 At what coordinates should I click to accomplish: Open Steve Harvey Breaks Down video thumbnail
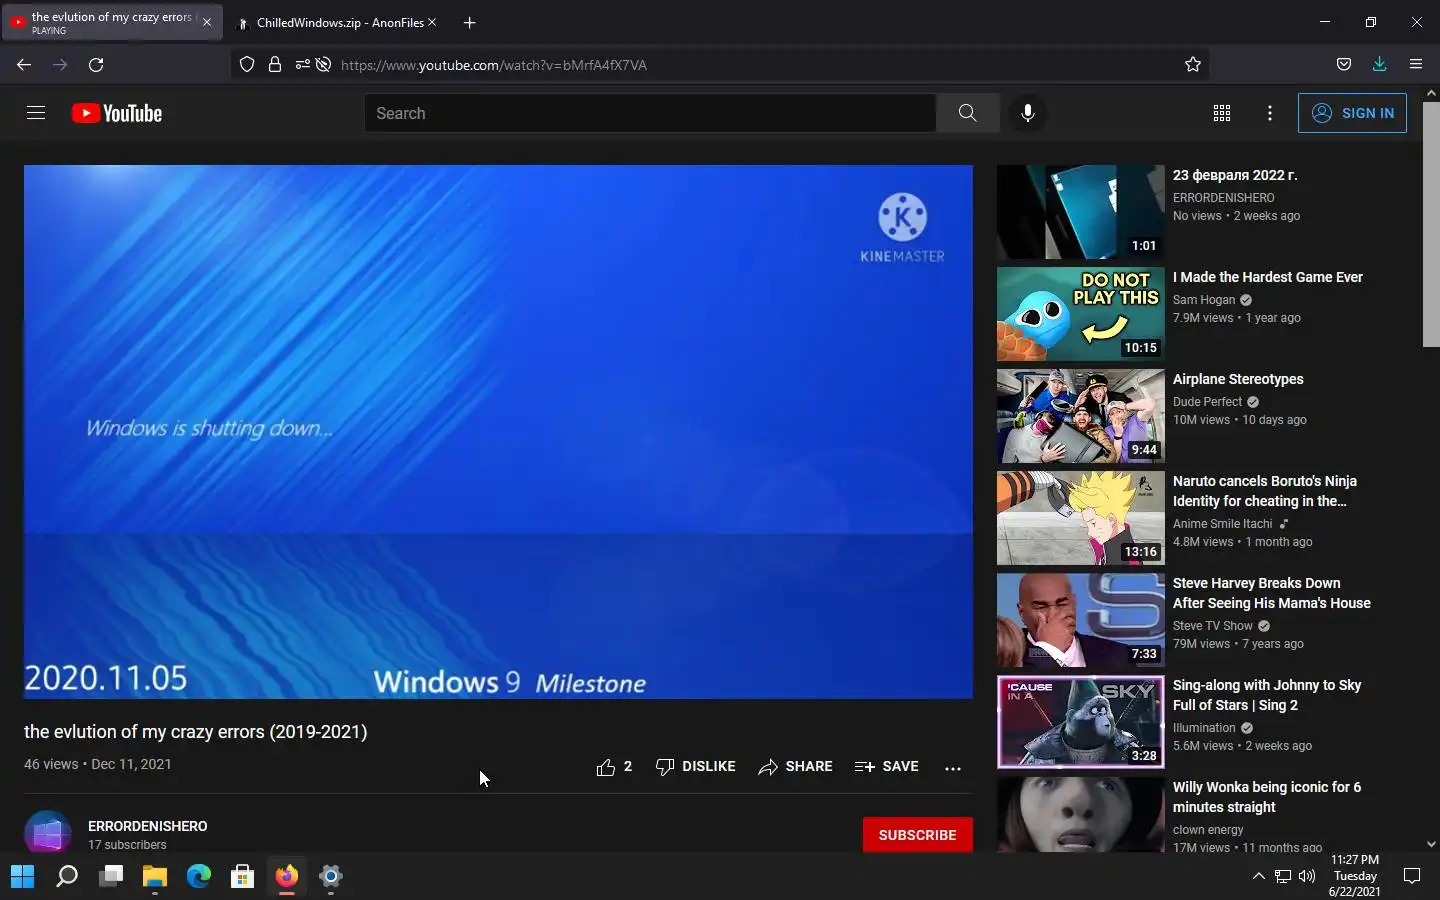pos(1081,620)
